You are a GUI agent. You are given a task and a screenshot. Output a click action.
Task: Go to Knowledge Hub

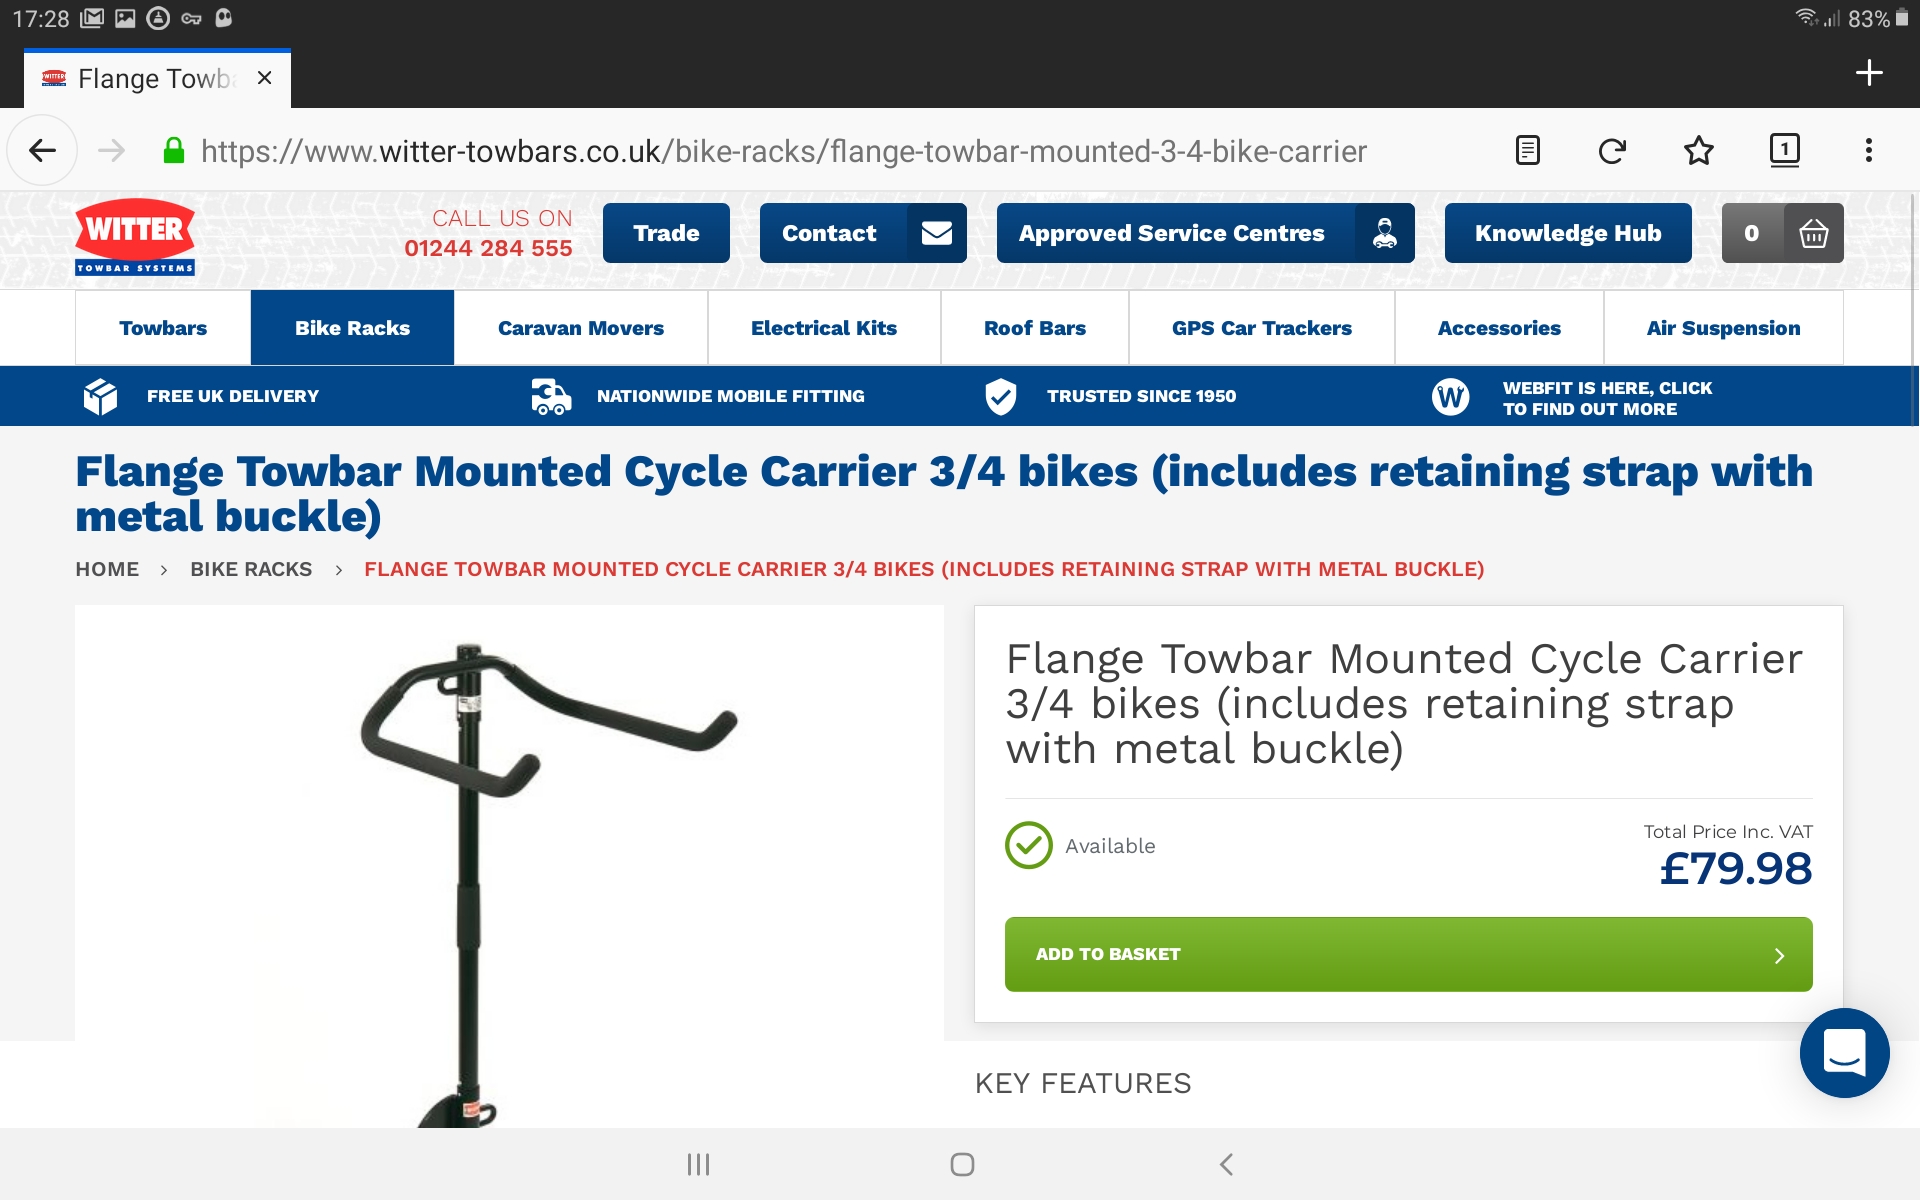(1568, 233)
